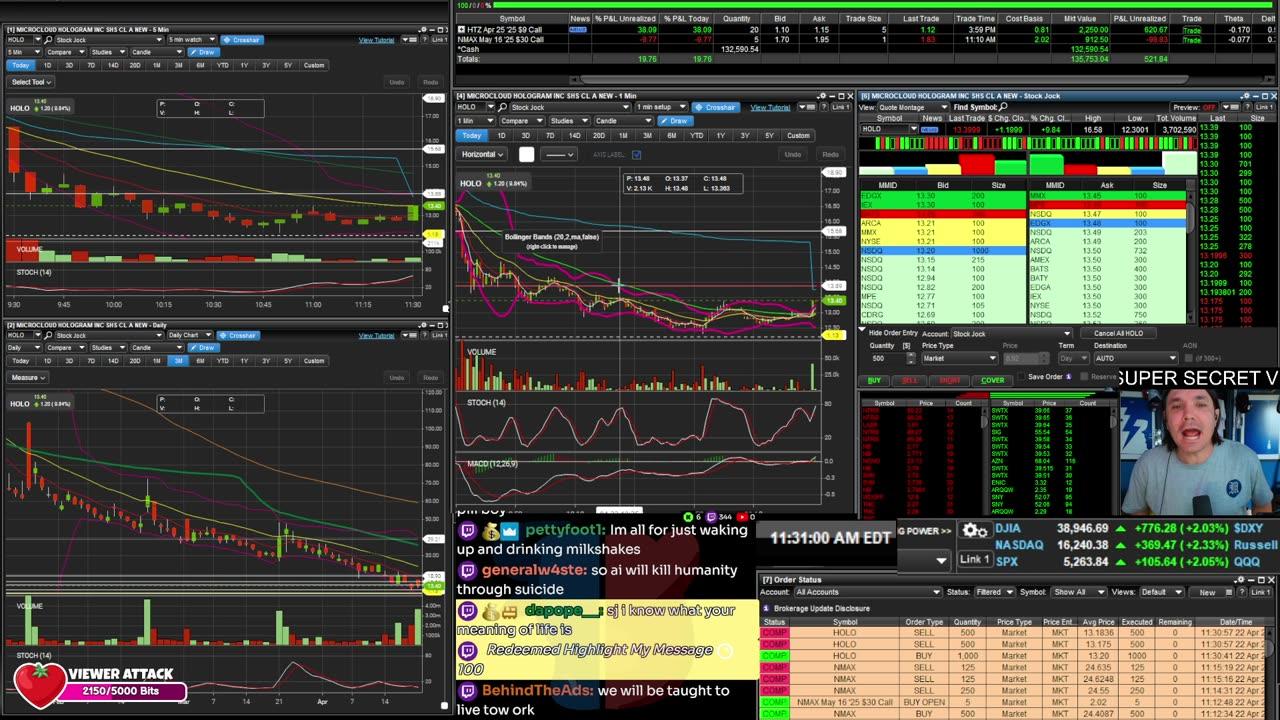This screenshot has height=720, width=1280.
Task: Toggle the AXIS LABEL checkbox
Action: coord(636,155)
